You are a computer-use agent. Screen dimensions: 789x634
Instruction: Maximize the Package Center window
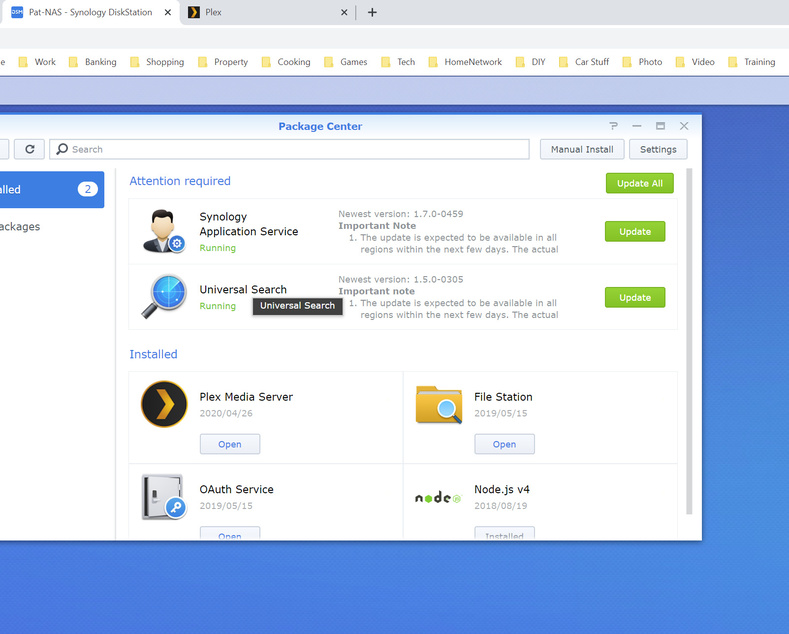(x=660, y=126)
